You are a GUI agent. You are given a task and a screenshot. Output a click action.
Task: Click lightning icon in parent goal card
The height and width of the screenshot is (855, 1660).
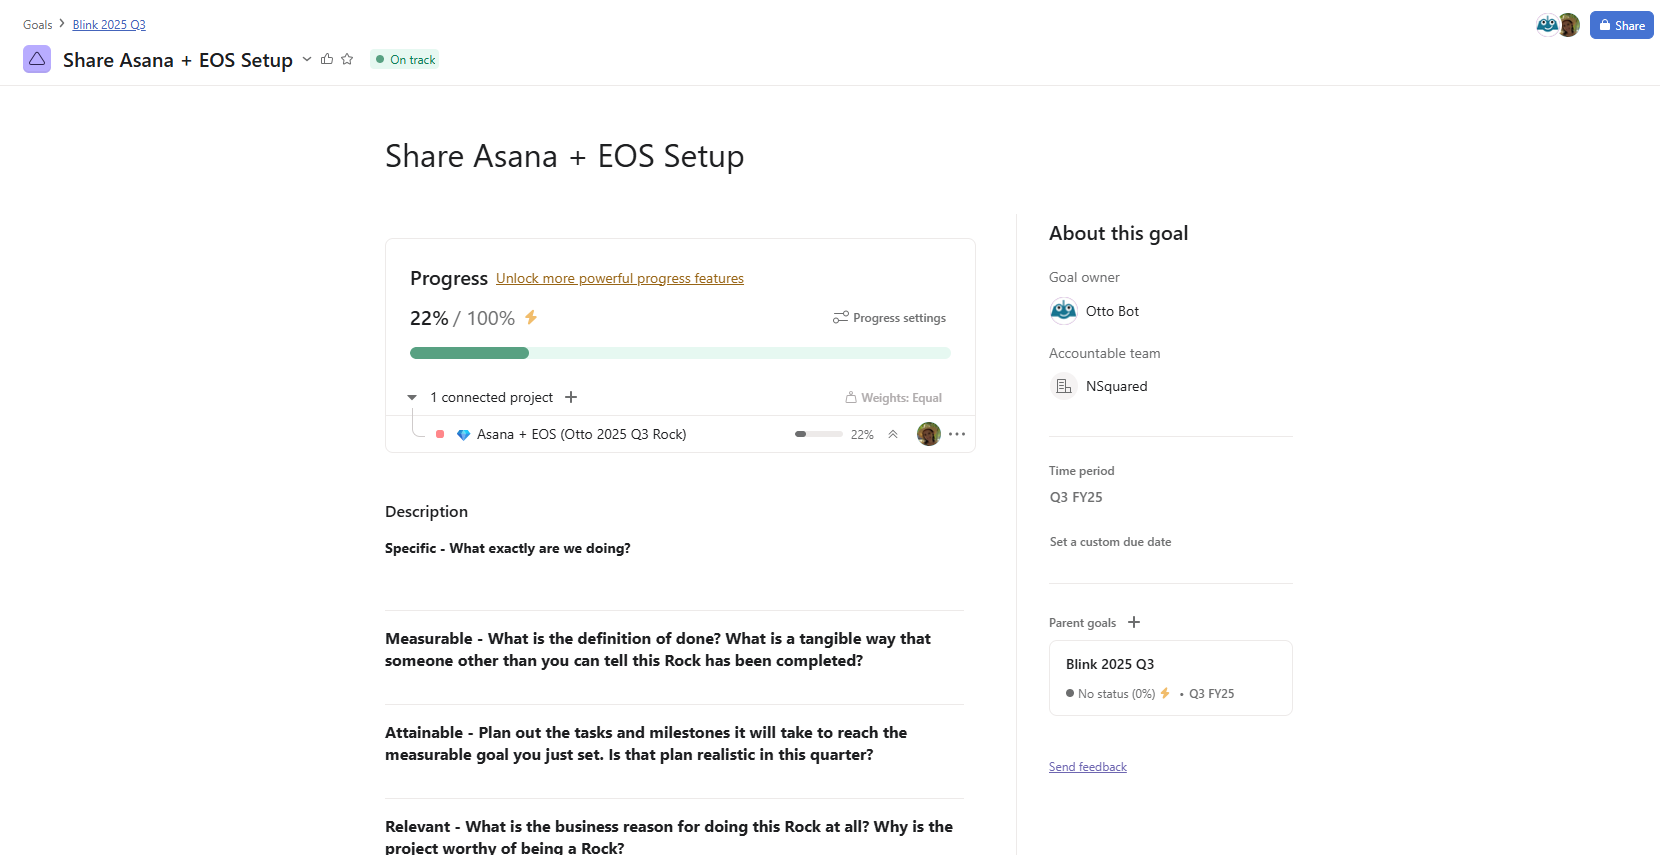pyautogui.click(x=1165, y=693)
